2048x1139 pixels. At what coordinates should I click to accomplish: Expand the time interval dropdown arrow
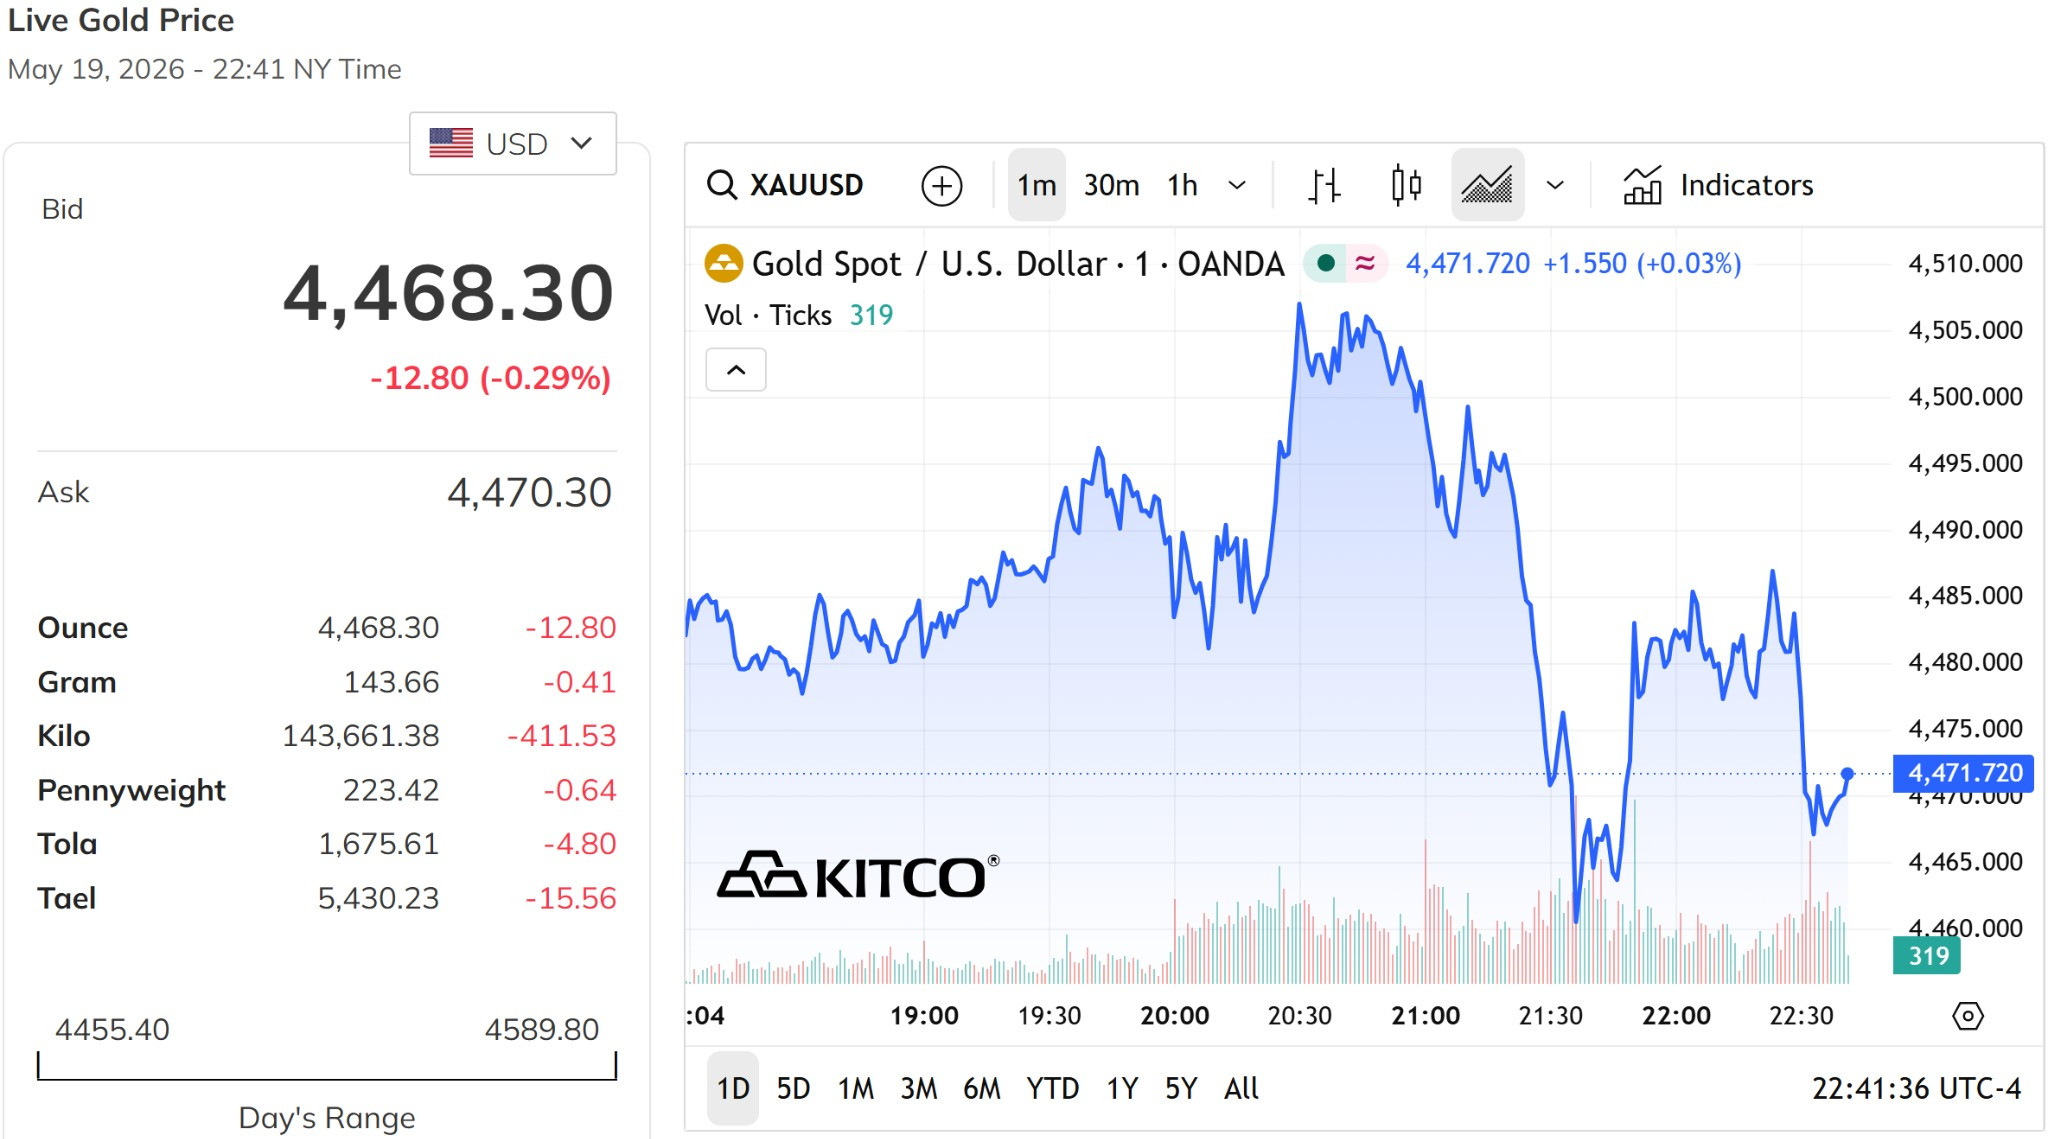pos(1237,185)
